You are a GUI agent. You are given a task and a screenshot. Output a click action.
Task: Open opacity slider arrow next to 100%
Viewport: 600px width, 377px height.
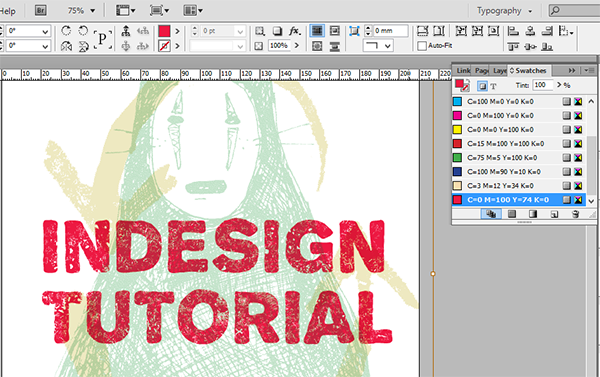(297, 46)
